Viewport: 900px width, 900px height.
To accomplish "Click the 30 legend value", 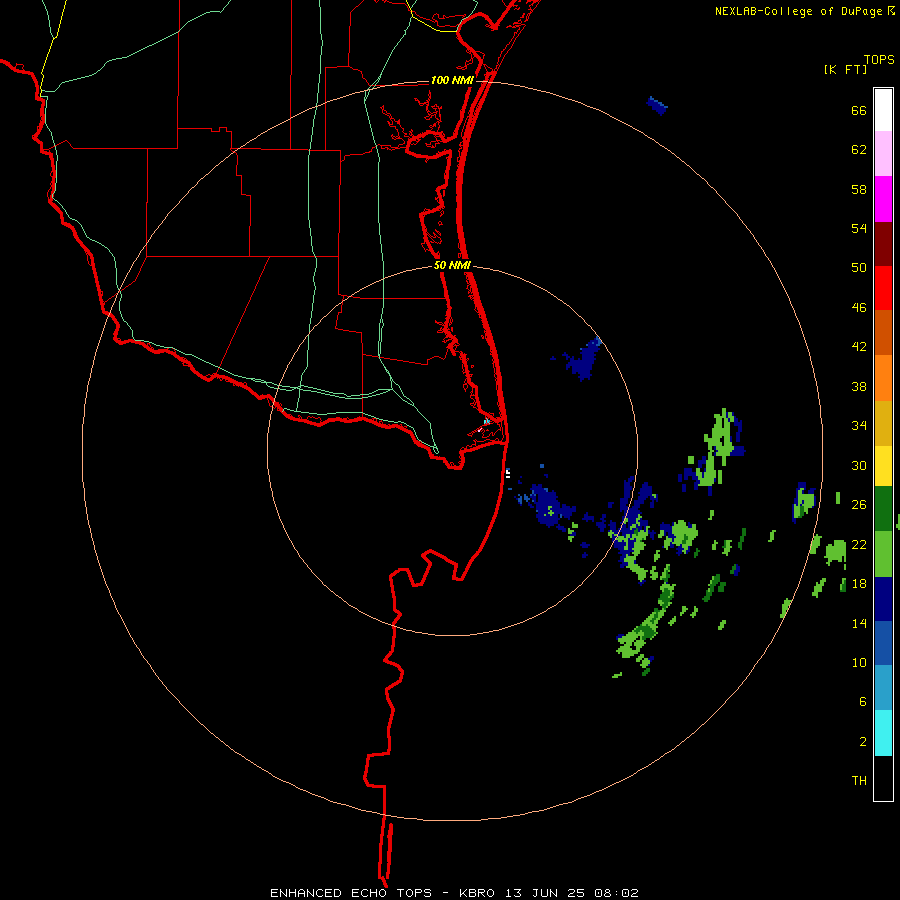I will (859, 465).
